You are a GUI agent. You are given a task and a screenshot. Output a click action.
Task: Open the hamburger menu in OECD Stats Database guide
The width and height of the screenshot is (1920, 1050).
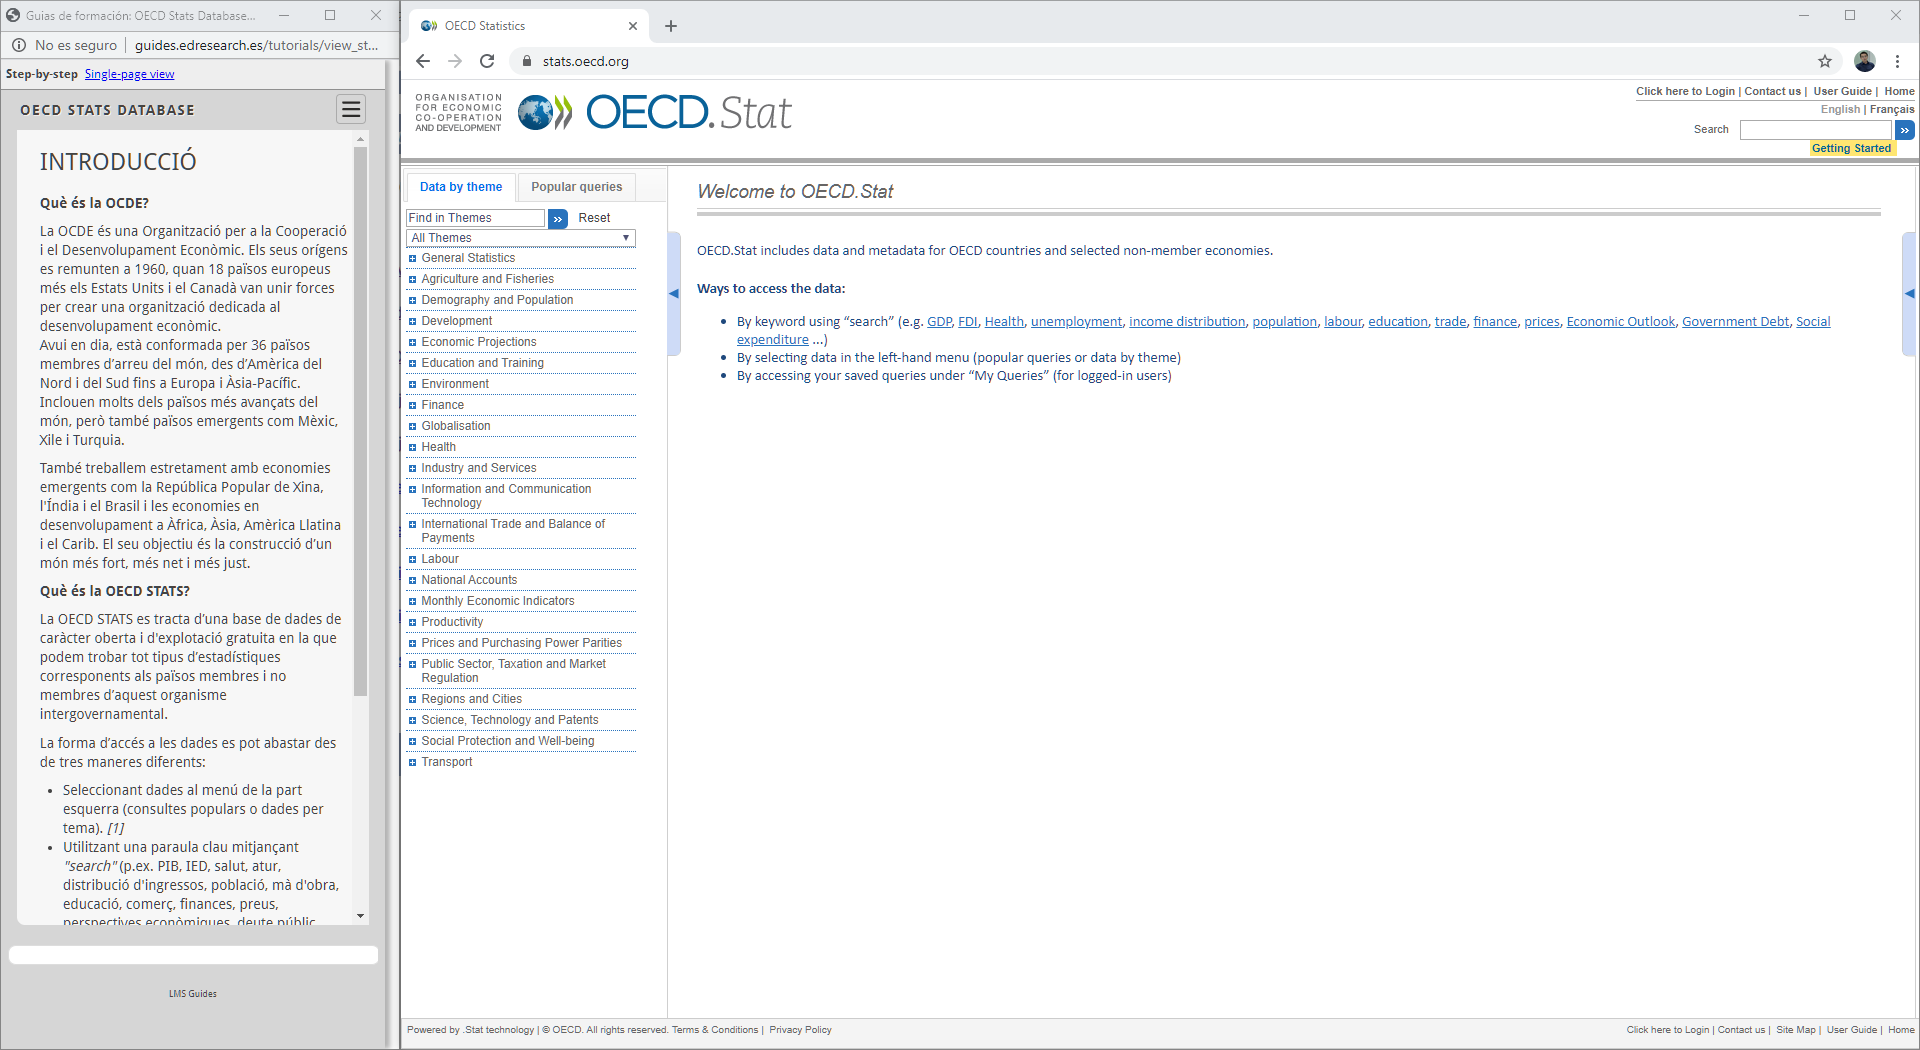351,109
